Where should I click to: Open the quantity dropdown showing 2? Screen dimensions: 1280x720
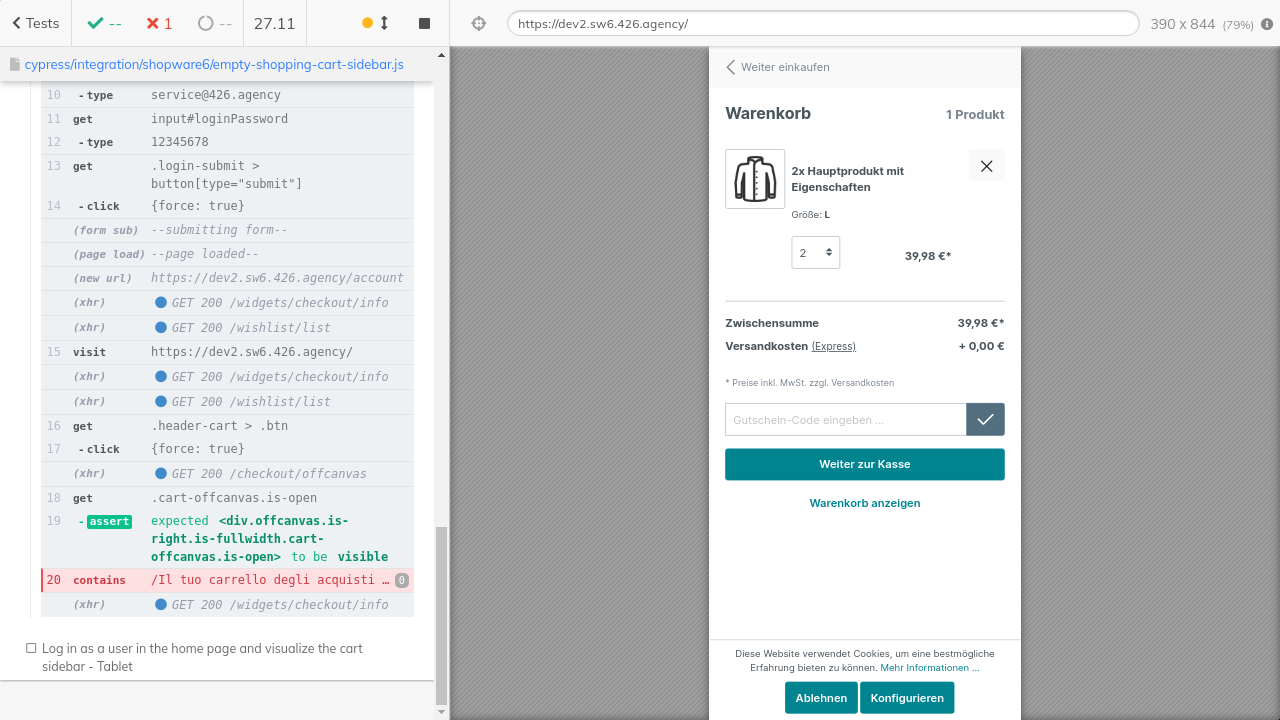pyautogui.click(x=815, y=253)
